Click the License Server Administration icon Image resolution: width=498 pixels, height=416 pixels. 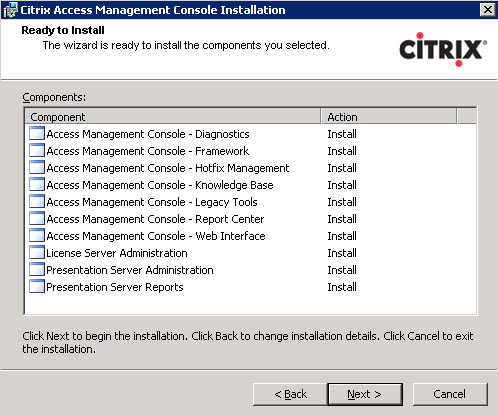click(x=37, y=253)
